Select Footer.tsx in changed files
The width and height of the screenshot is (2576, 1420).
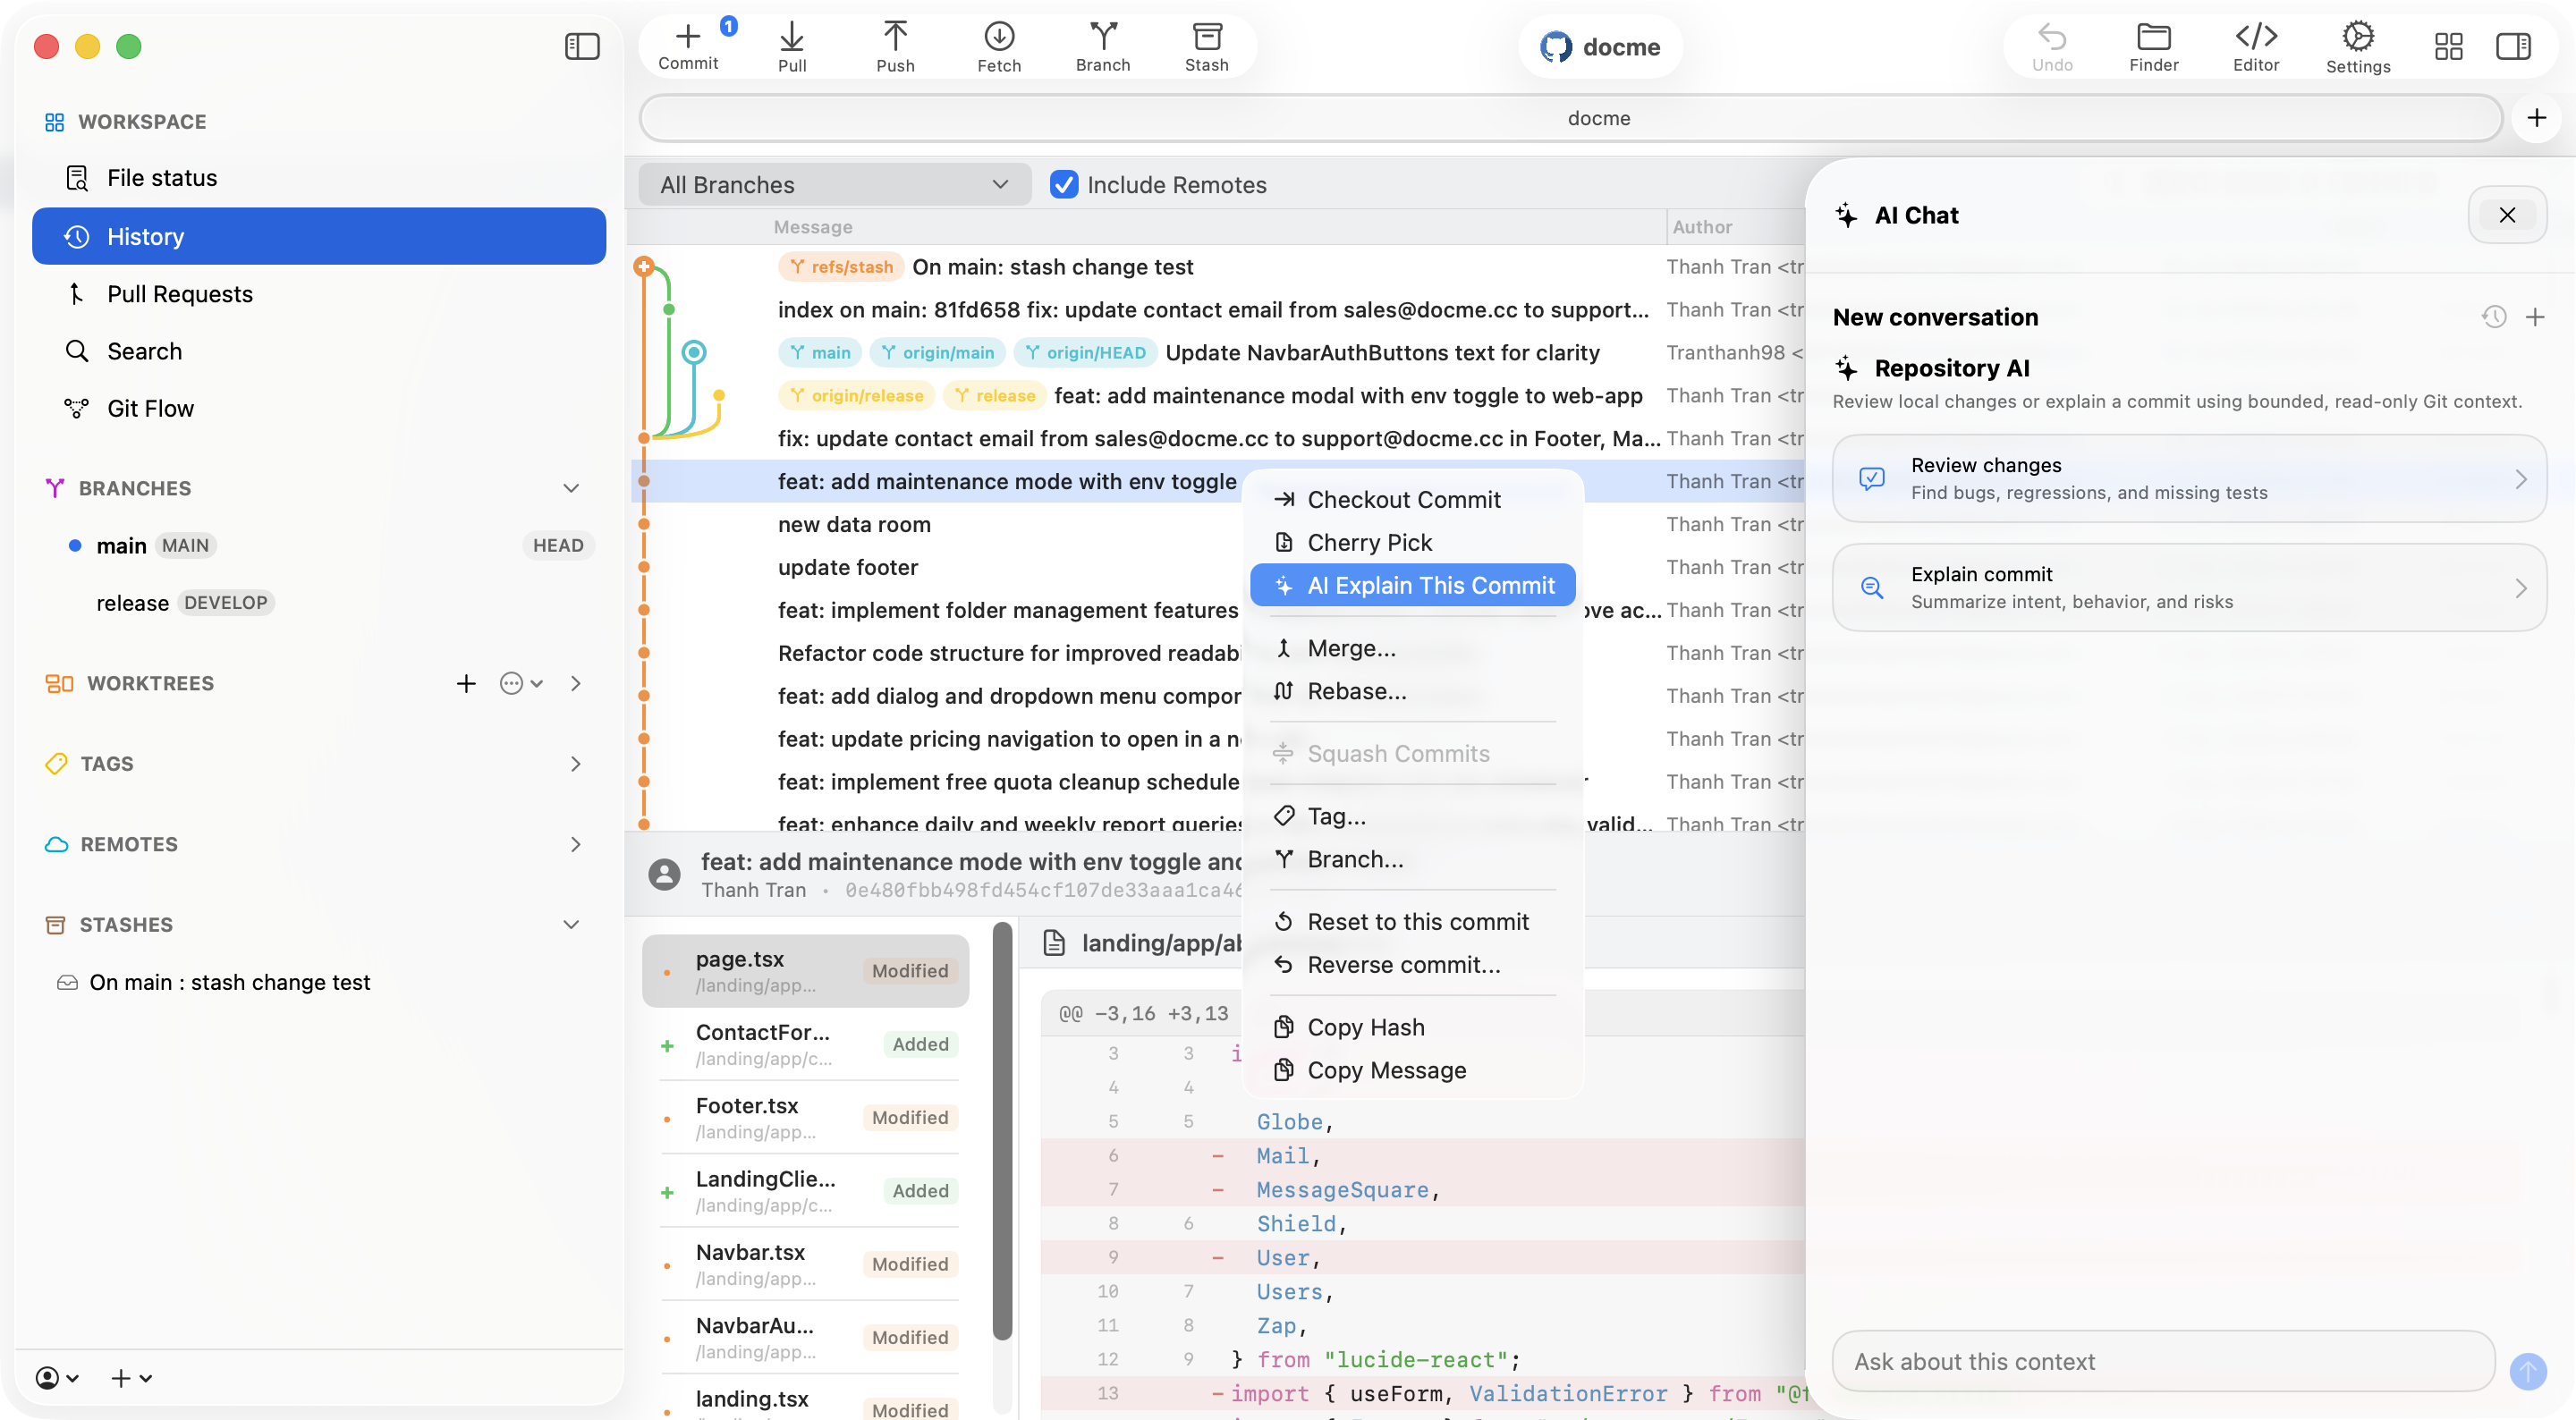[806, 1117]
